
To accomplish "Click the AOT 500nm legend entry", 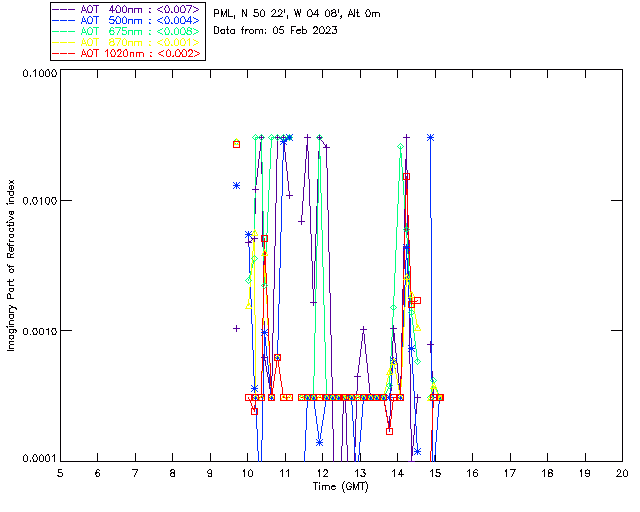I will tap(127, 20).
